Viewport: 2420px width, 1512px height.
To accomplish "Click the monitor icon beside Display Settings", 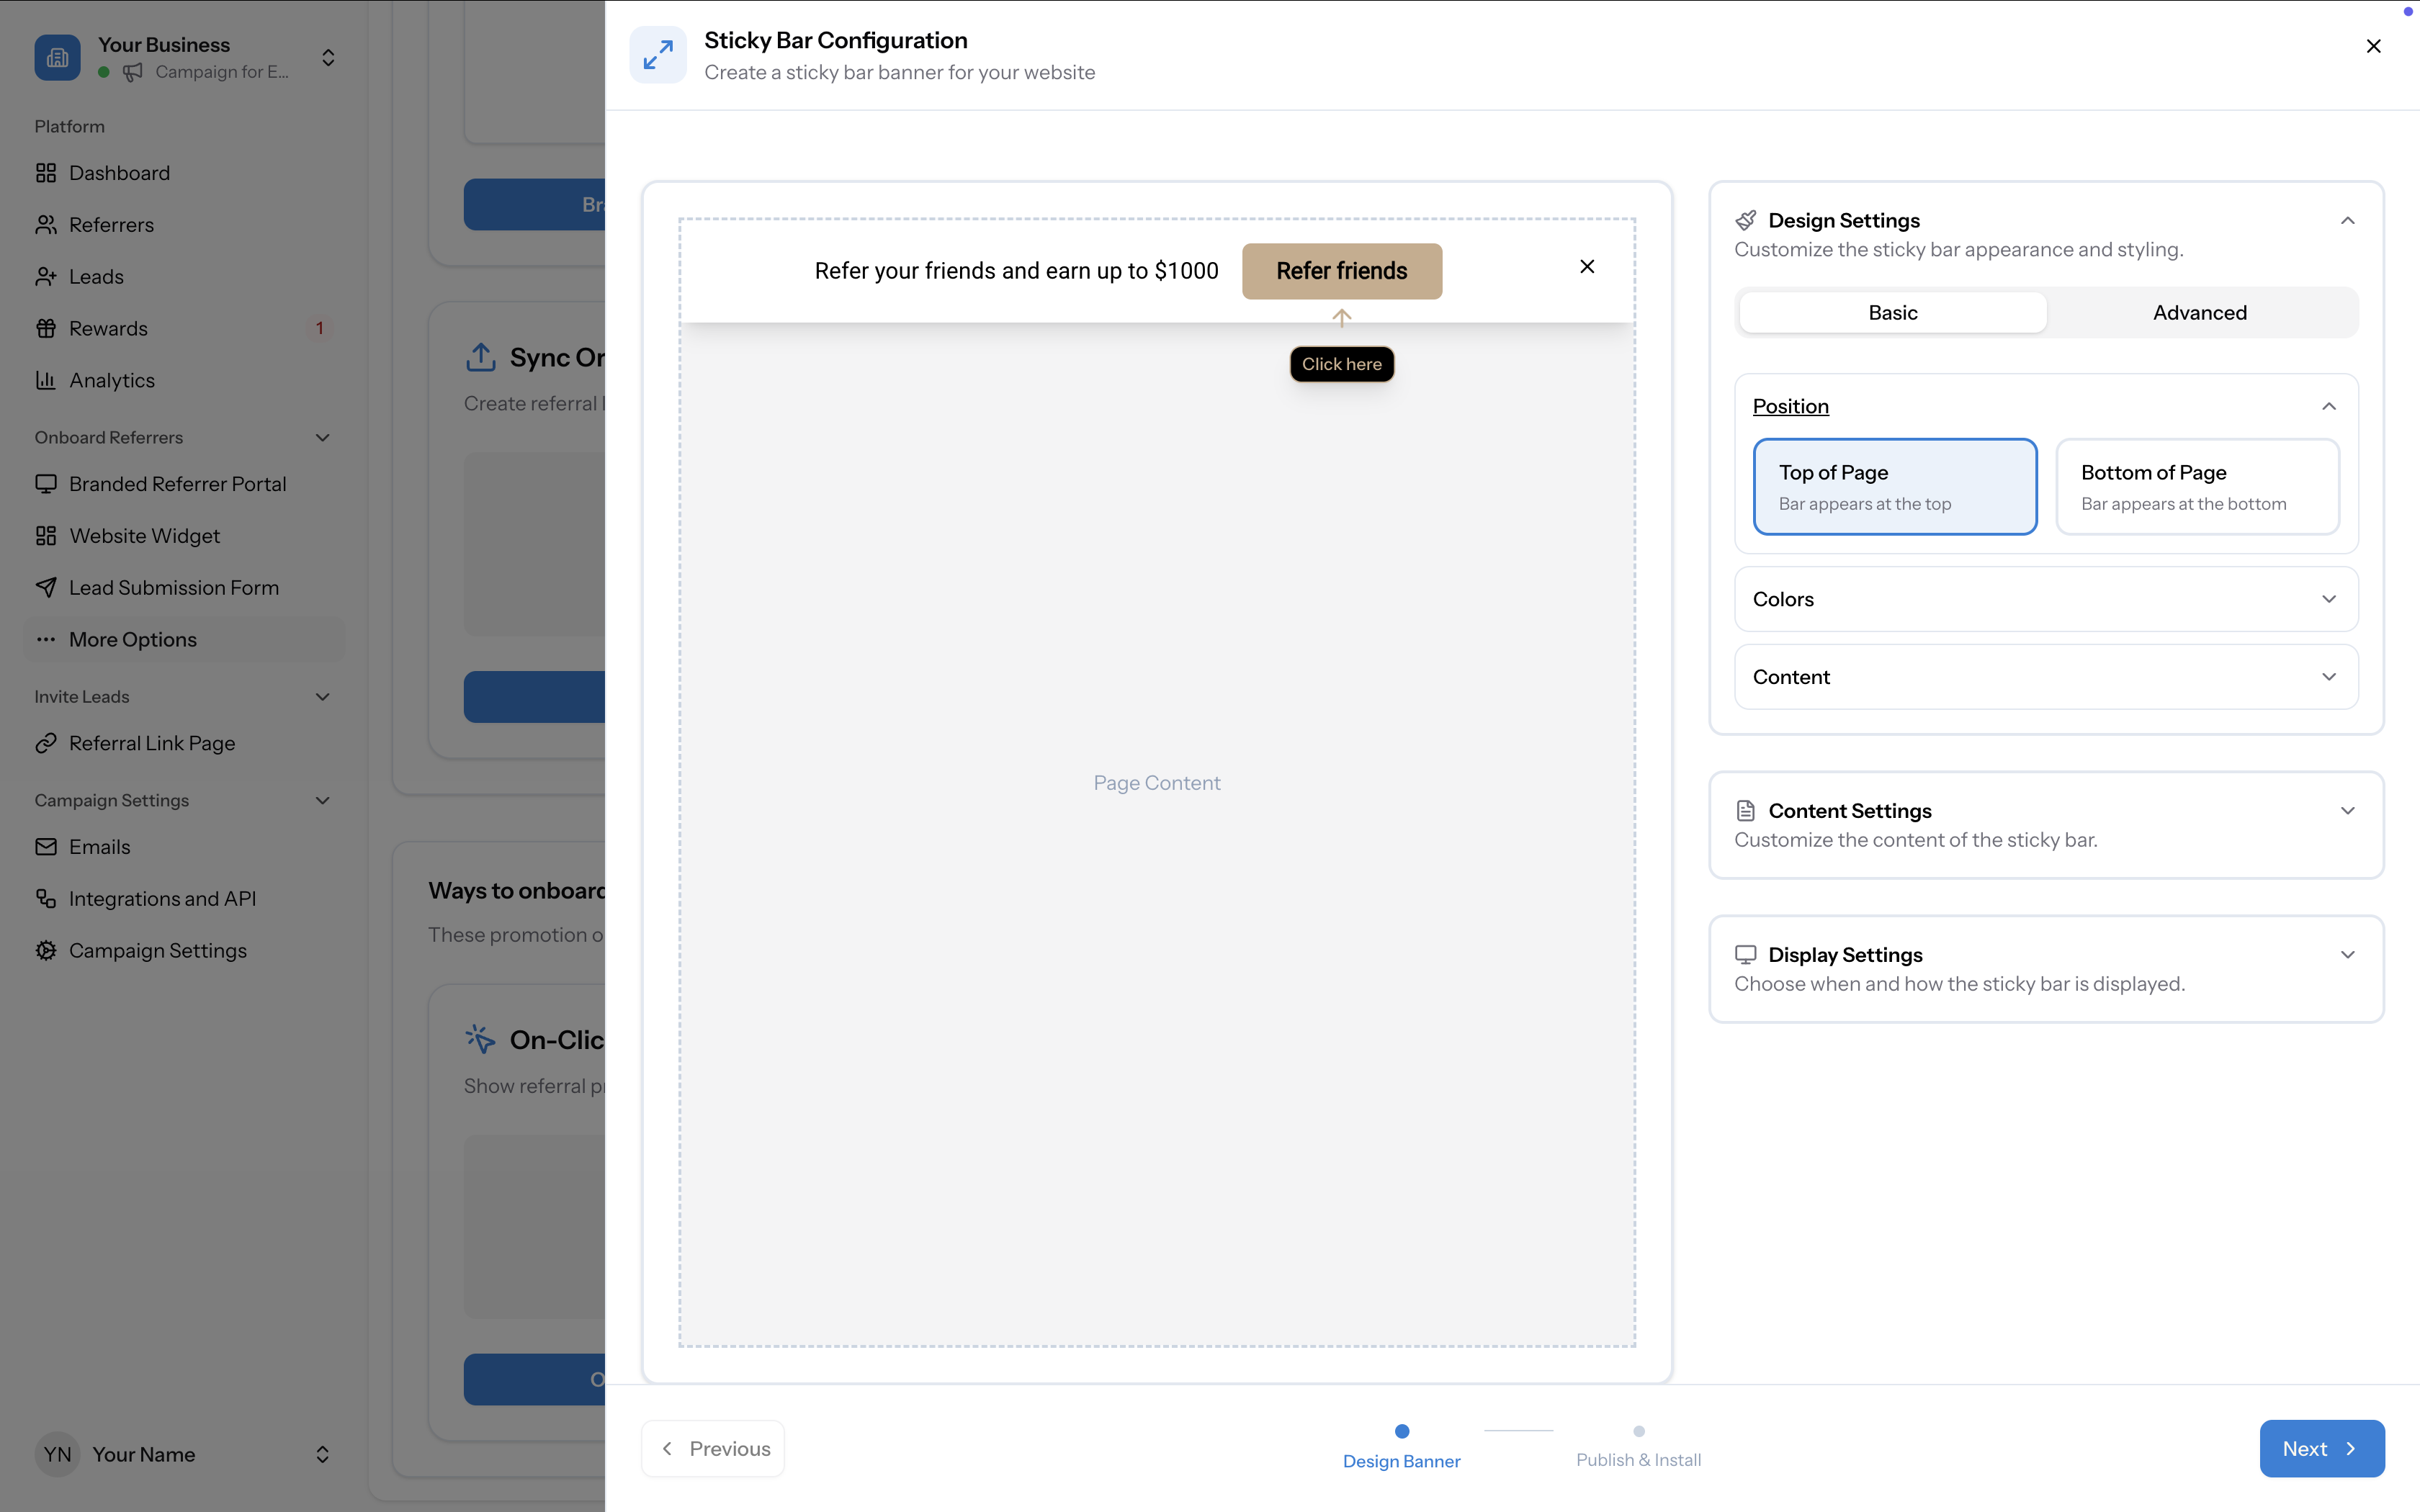I will pos(1746,955).
